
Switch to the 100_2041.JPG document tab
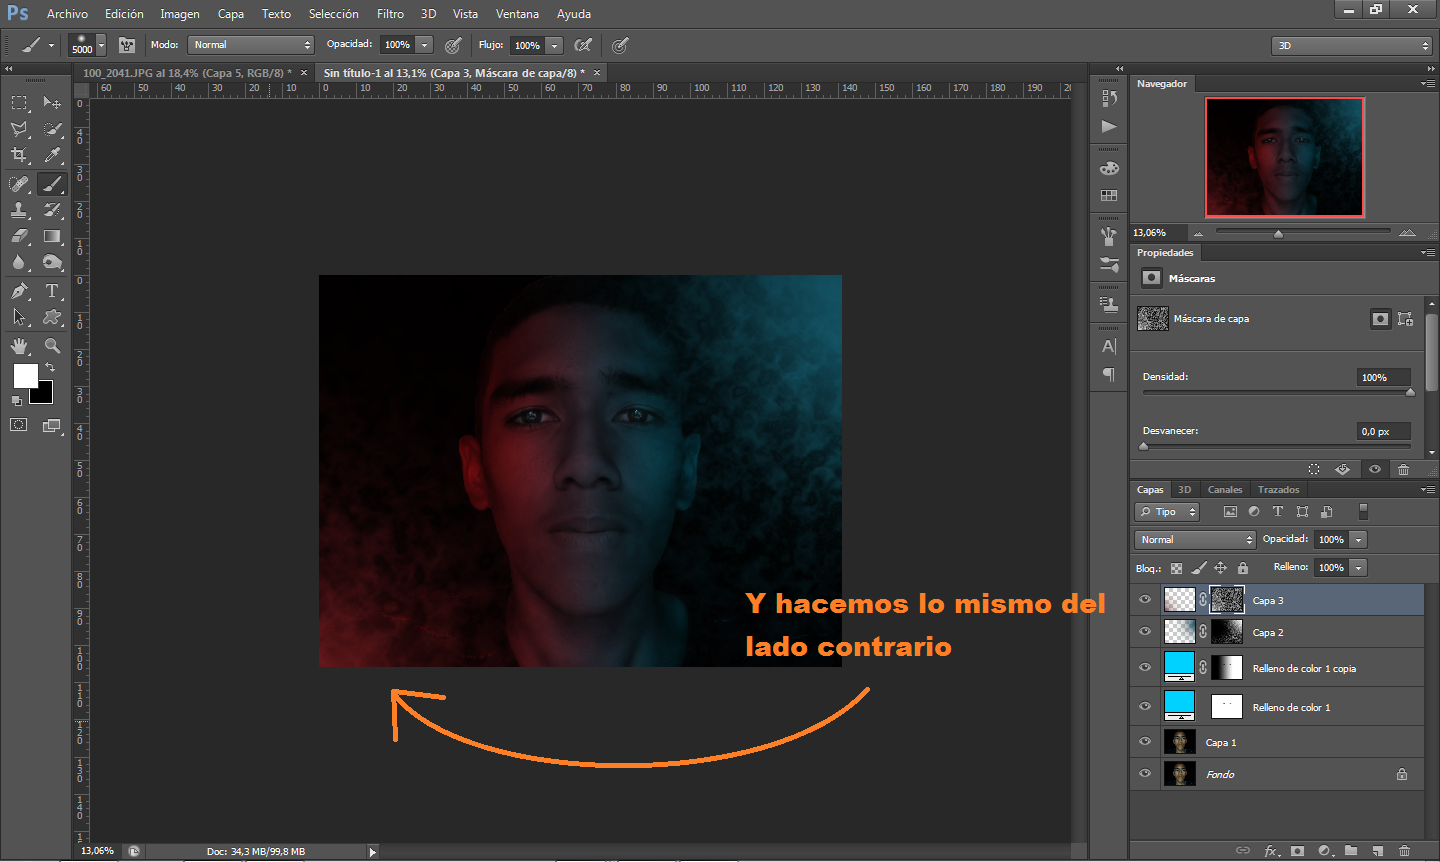[187, 73]
